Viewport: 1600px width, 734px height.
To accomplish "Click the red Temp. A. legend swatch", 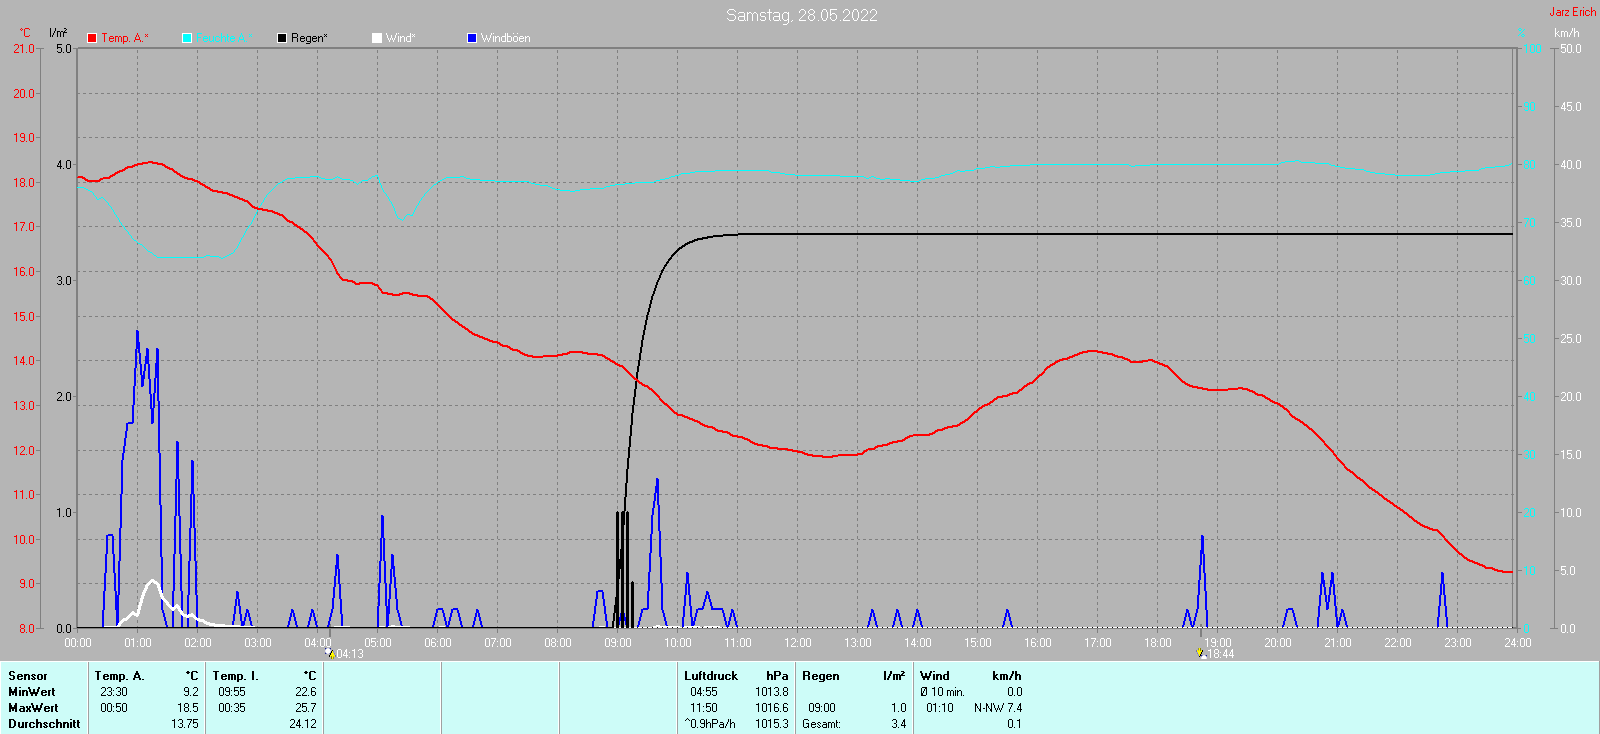I will coord(92,38).
